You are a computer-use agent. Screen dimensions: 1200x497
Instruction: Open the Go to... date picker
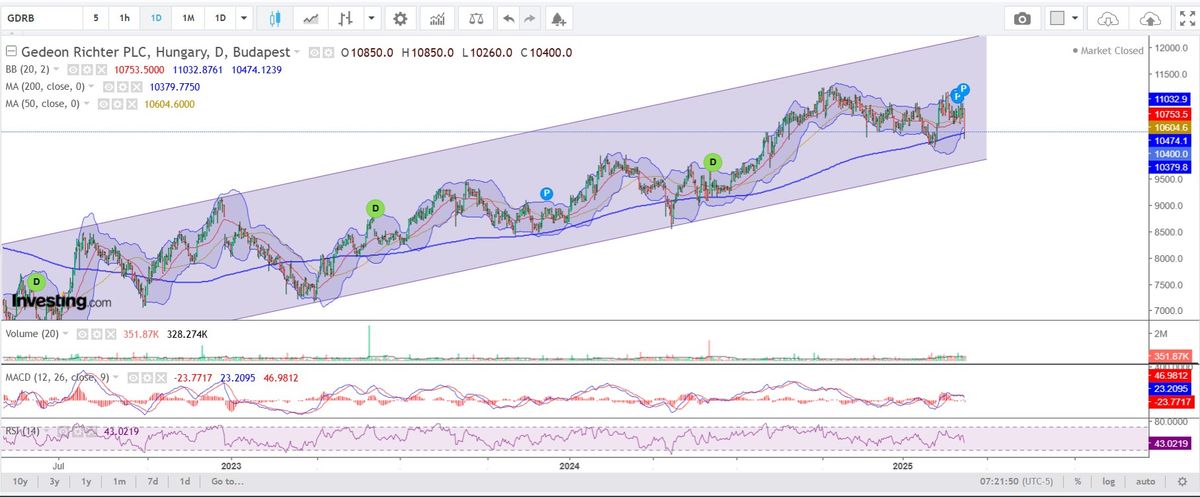point(227,481)
